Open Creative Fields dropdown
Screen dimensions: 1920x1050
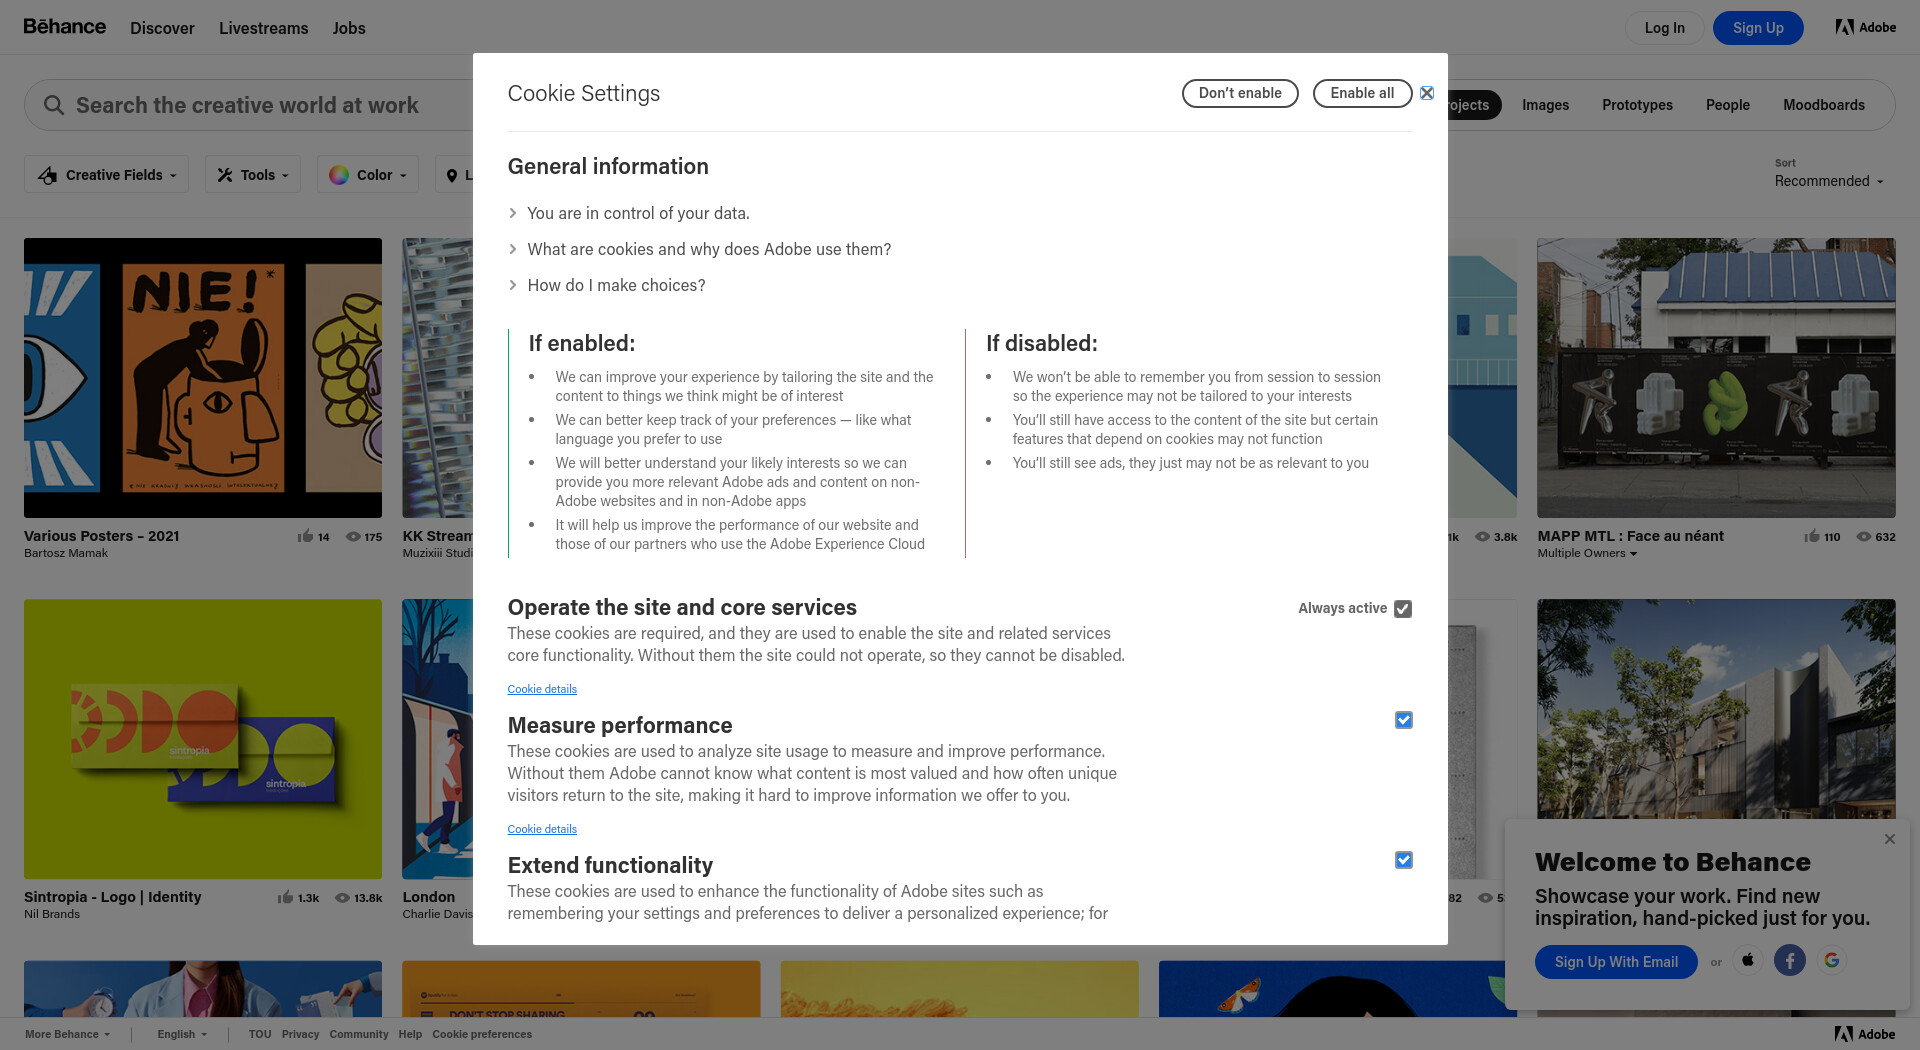(107, 175)
